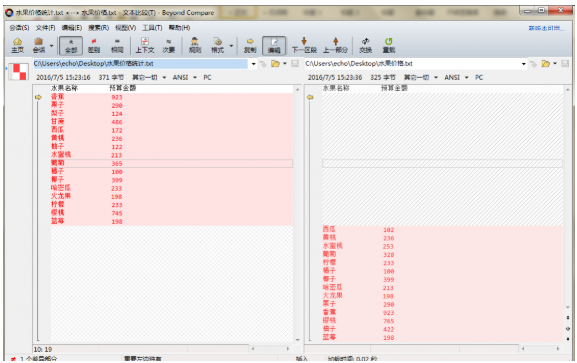577x363 pixels.
Task: Click the red-white difference thumbnail overview
Action: [x=18, y=72]
